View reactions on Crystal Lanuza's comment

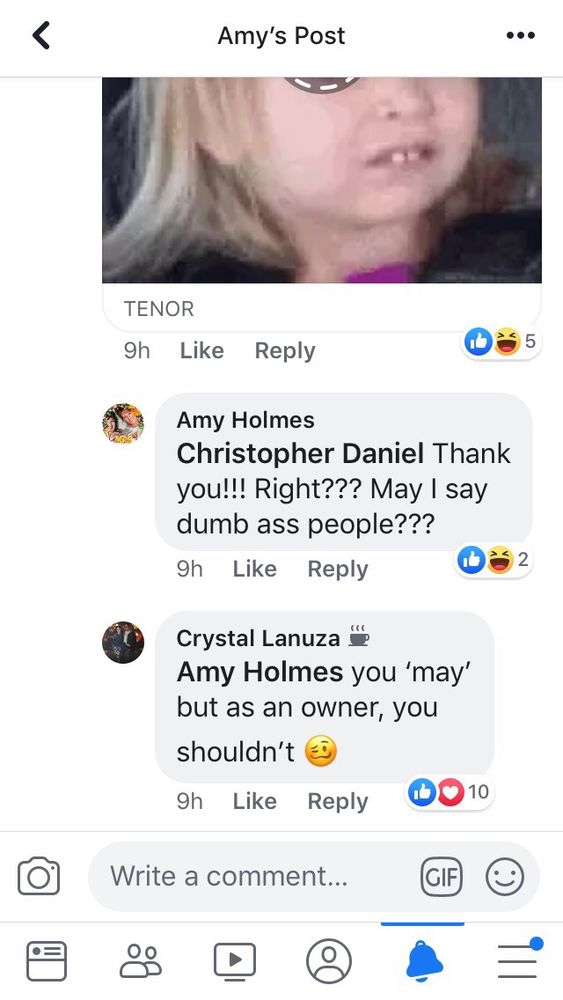[x=450, y=792]
